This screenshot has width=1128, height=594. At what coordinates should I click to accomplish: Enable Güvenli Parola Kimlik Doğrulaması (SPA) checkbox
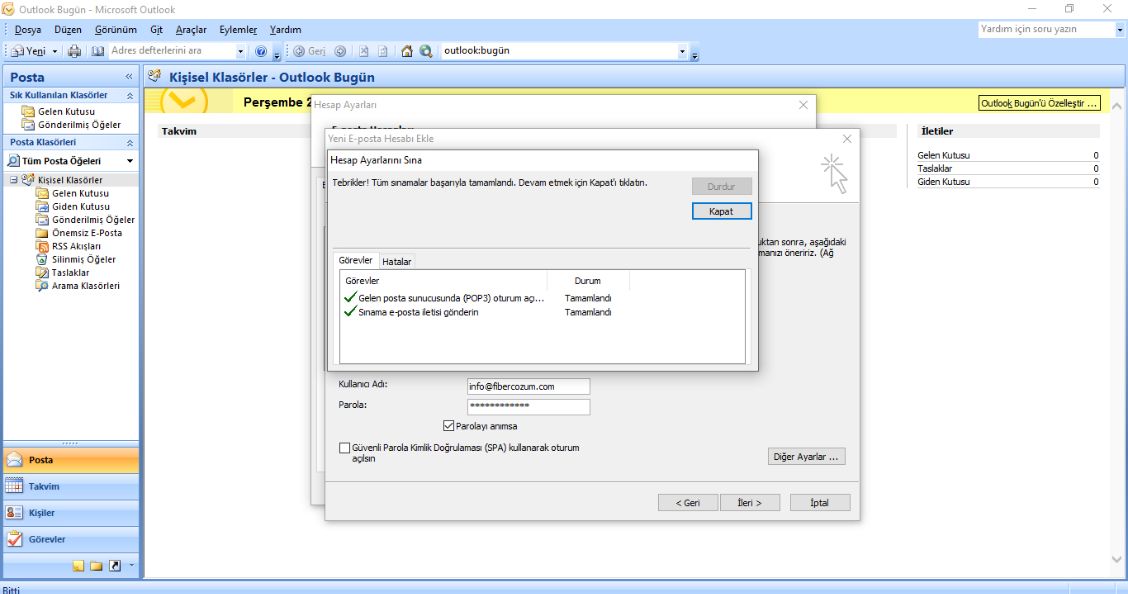[345, 448]
